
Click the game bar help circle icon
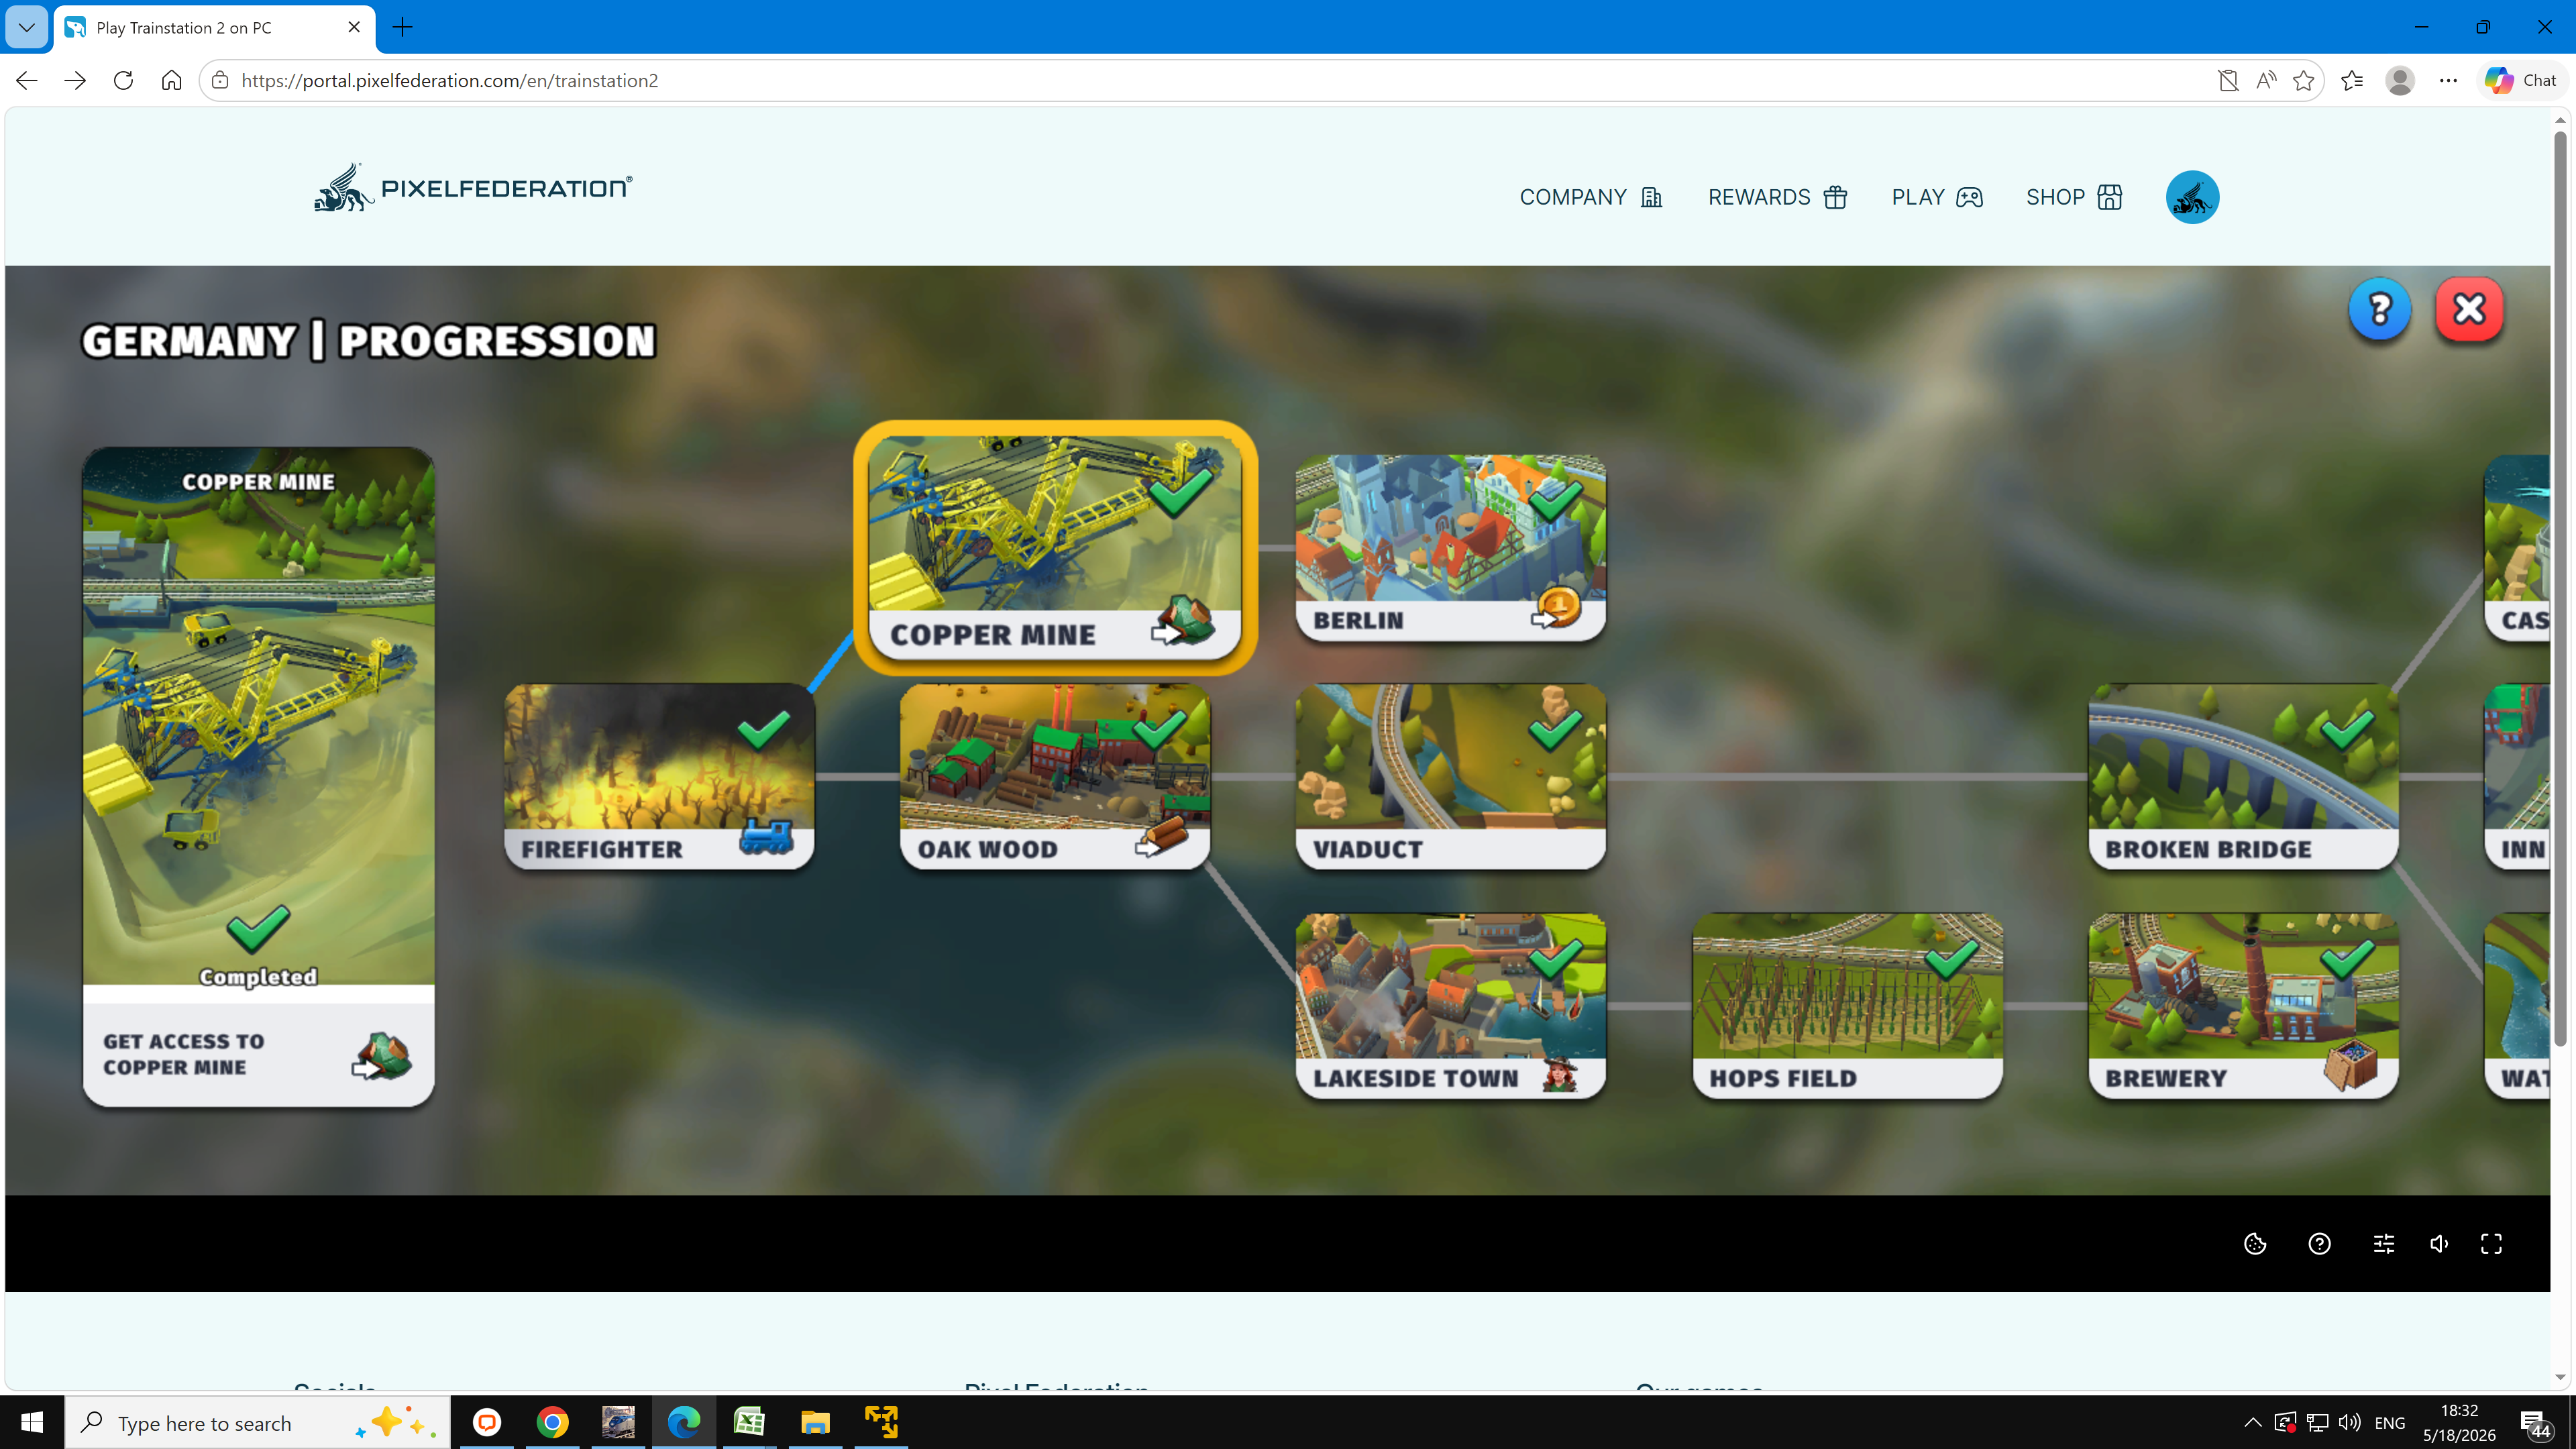coord(2319,1243)
